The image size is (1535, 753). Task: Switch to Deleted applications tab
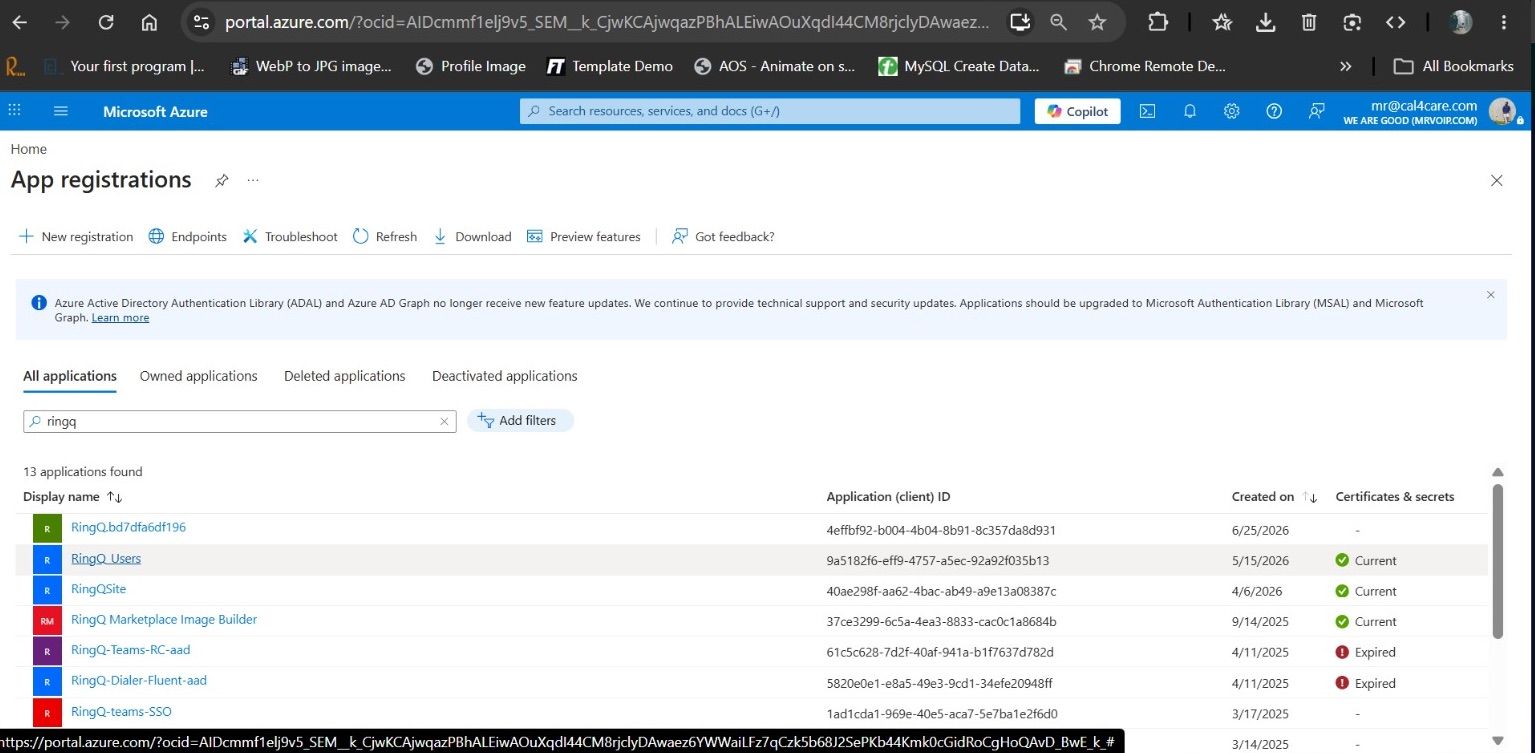click(x=345, y=376)
